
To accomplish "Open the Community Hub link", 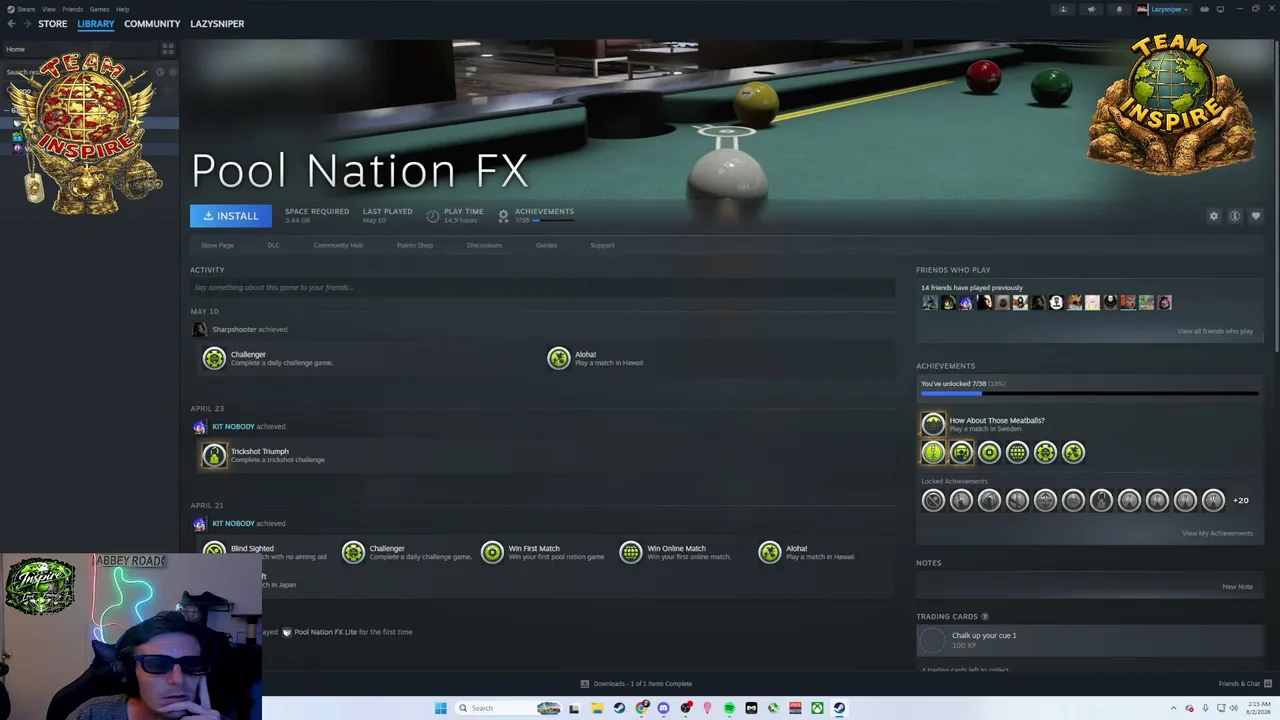I will (x=338, y=245).
